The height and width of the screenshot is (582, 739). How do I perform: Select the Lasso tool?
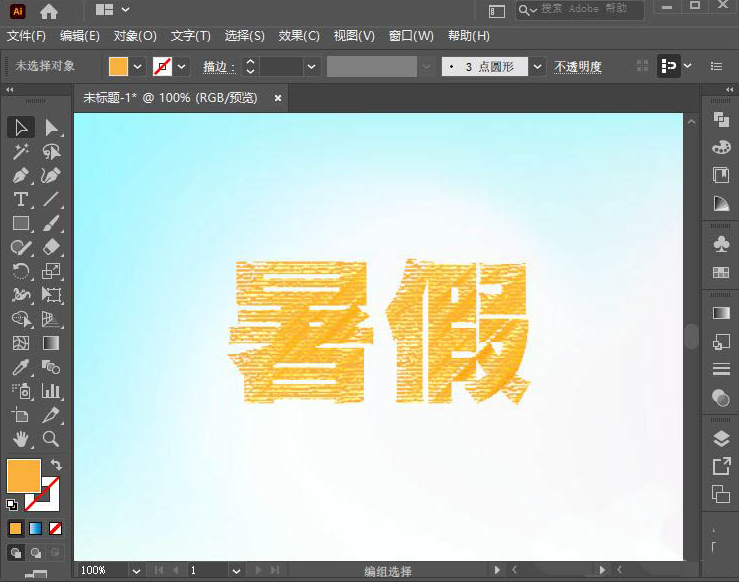(x=51, y=152)
